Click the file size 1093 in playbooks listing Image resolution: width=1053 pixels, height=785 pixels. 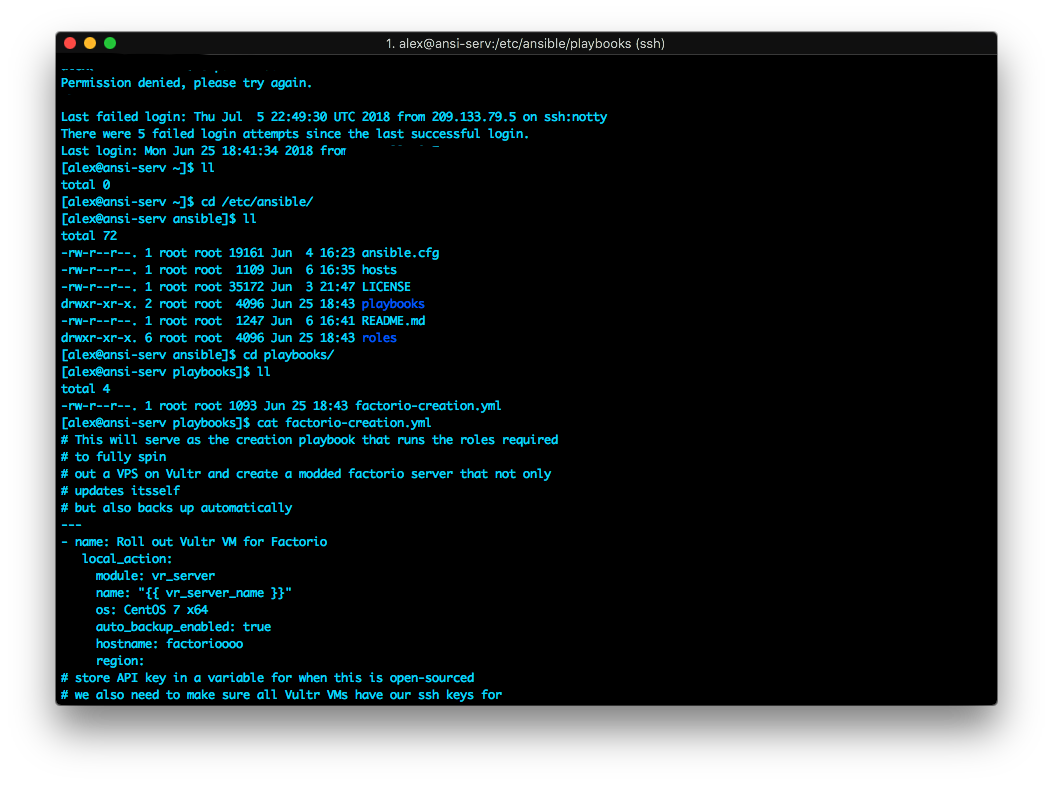coord(242,406)
